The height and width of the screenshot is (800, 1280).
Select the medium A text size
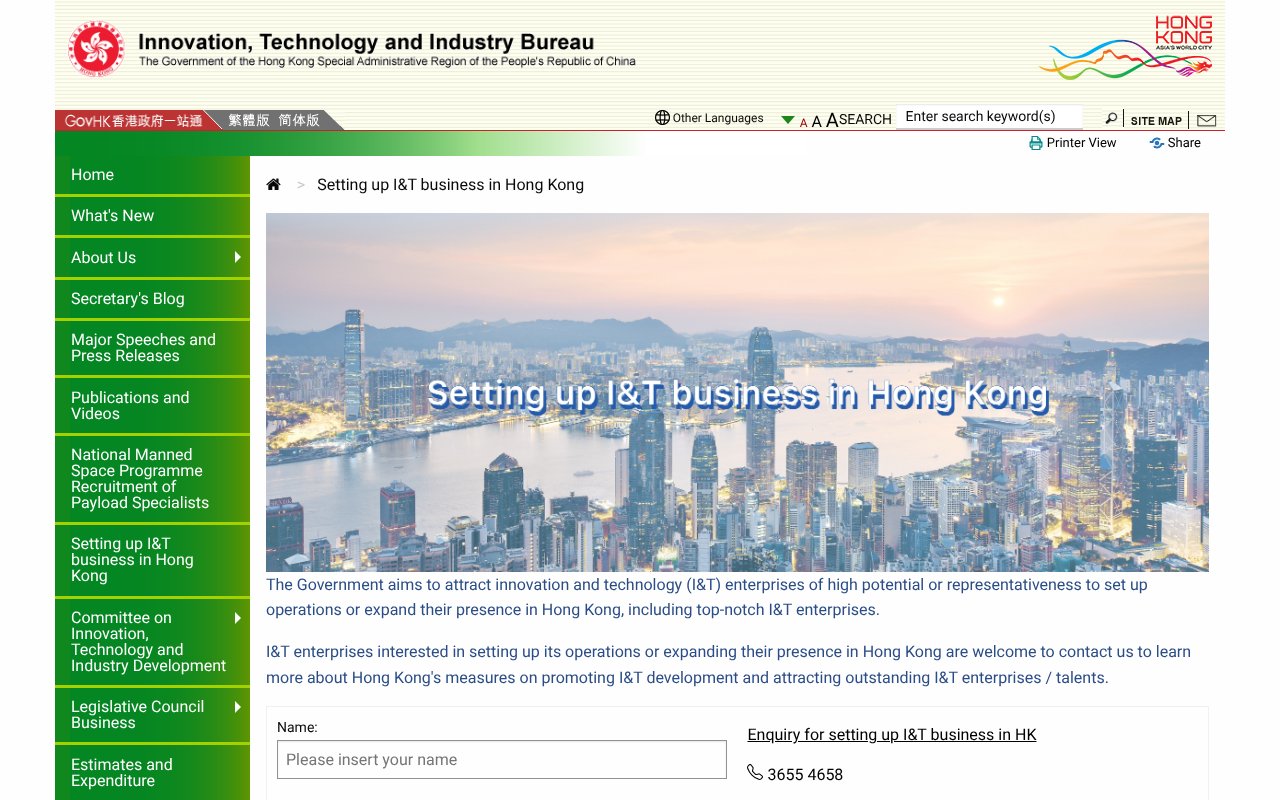818,121
